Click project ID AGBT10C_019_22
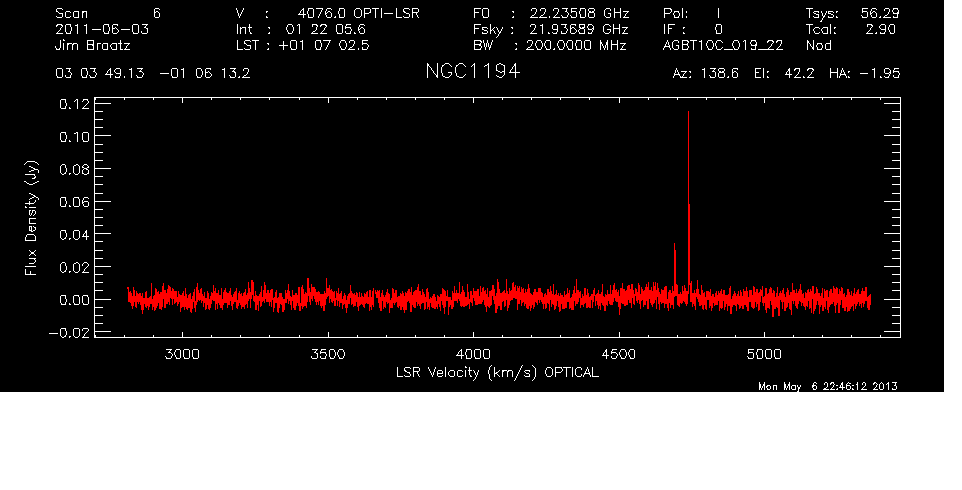Screen dimensions: 962x490 723,45
